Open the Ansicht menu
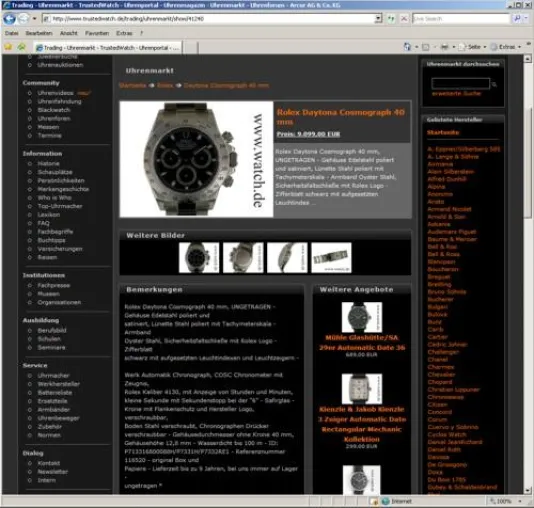The height and width of the screenshot is (508, 534). click(68, 33)
